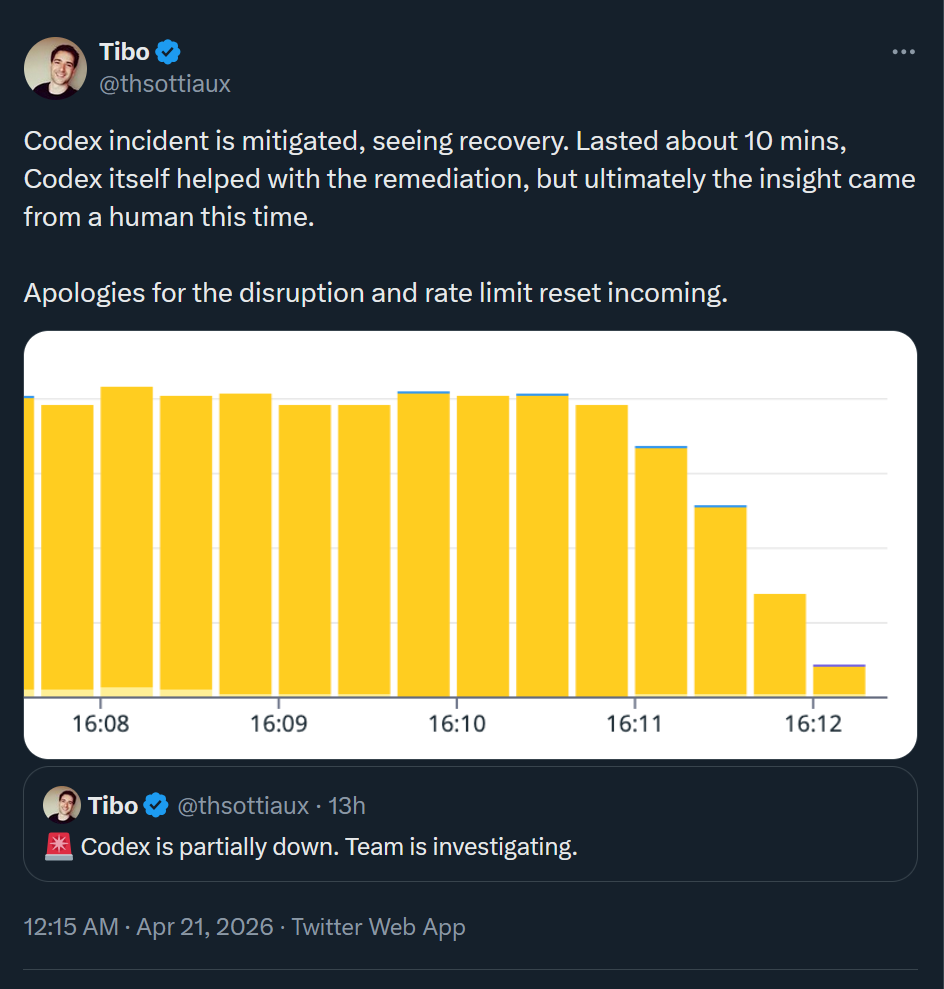Click the 16:12 time label on chart axis

click(812, 723)
